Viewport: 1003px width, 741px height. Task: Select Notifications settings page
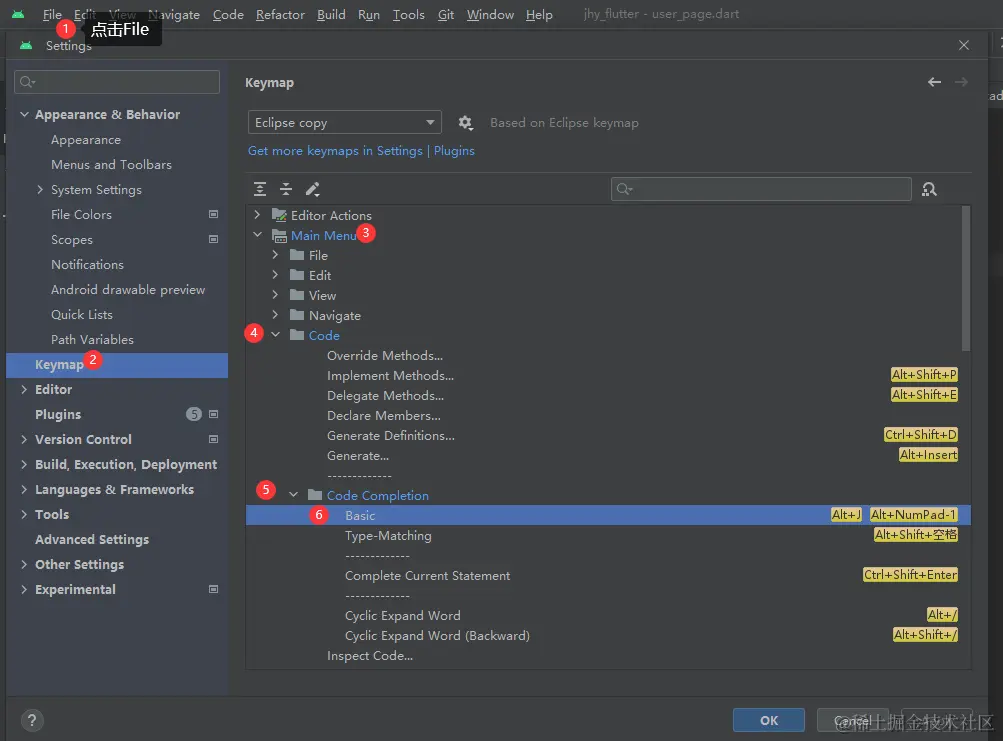88,264
